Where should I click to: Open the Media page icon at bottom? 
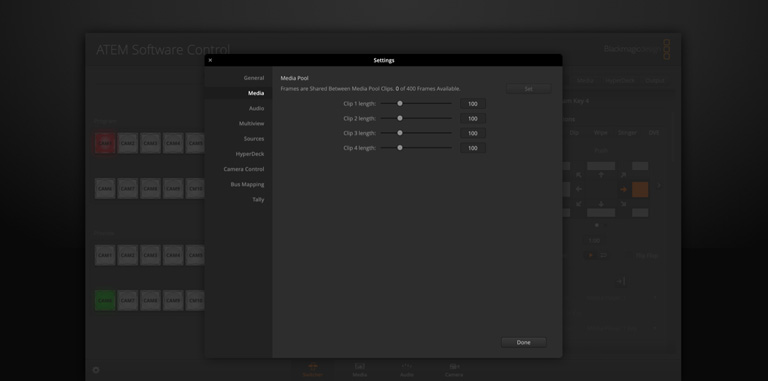click(360, 370)
